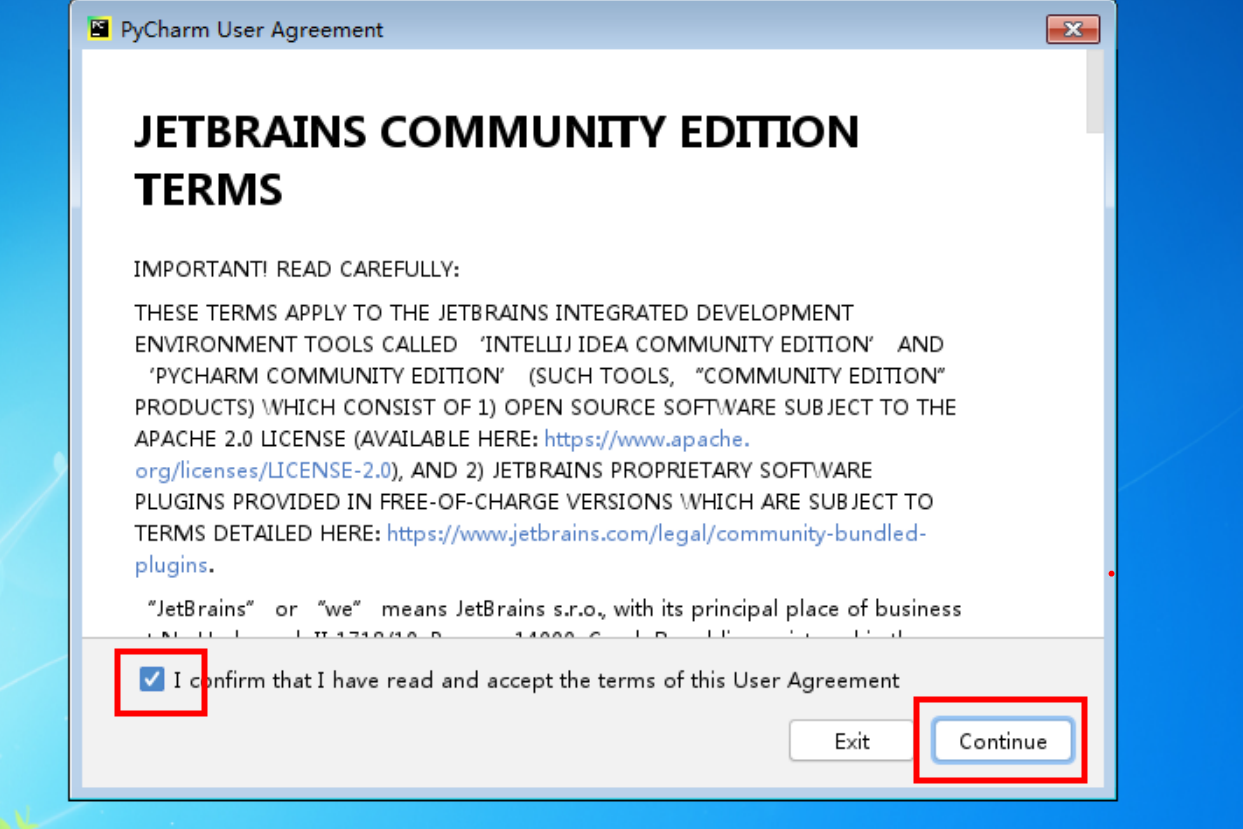1243x829 pixels.
Task: Click the agreement text scrollbar thumb
Action: (1095, 92)
